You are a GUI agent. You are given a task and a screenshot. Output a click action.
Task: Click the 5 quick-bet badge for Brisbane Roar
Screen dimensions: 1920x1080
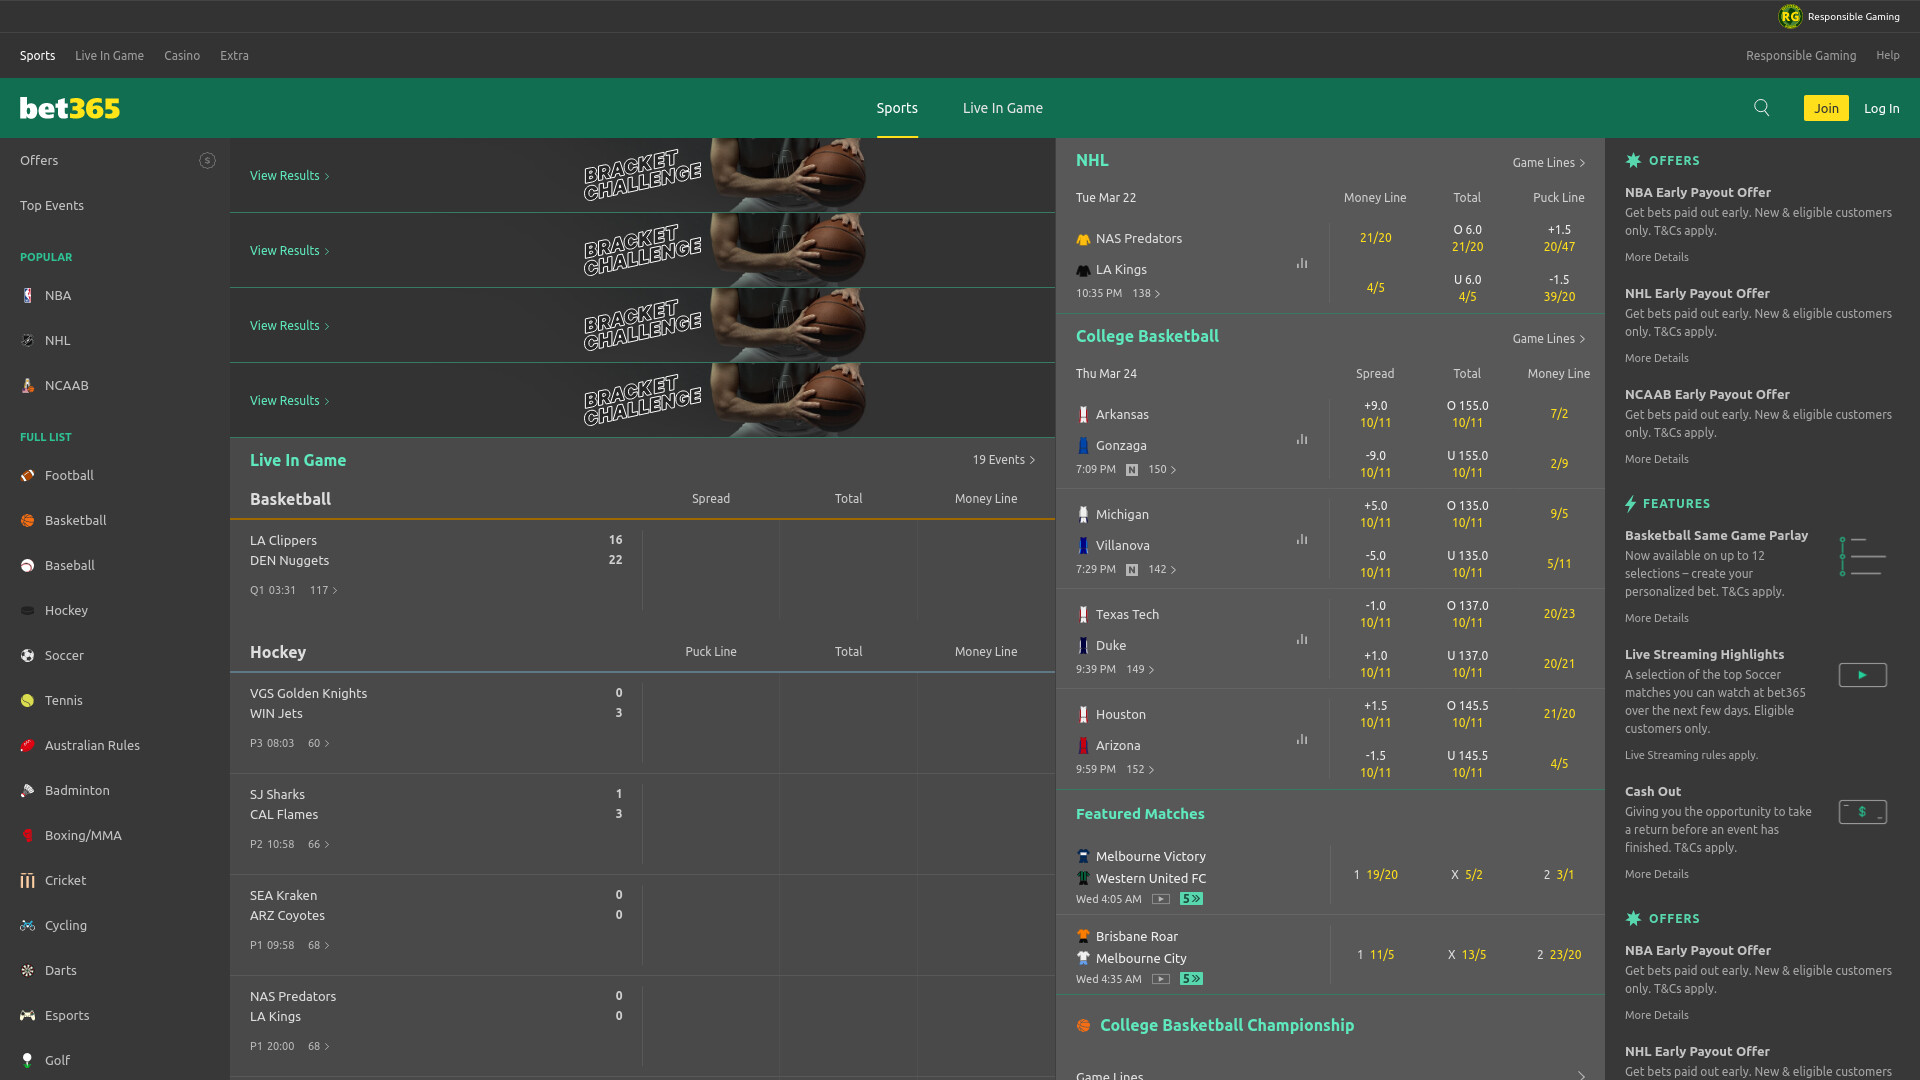click(1191, 979)
